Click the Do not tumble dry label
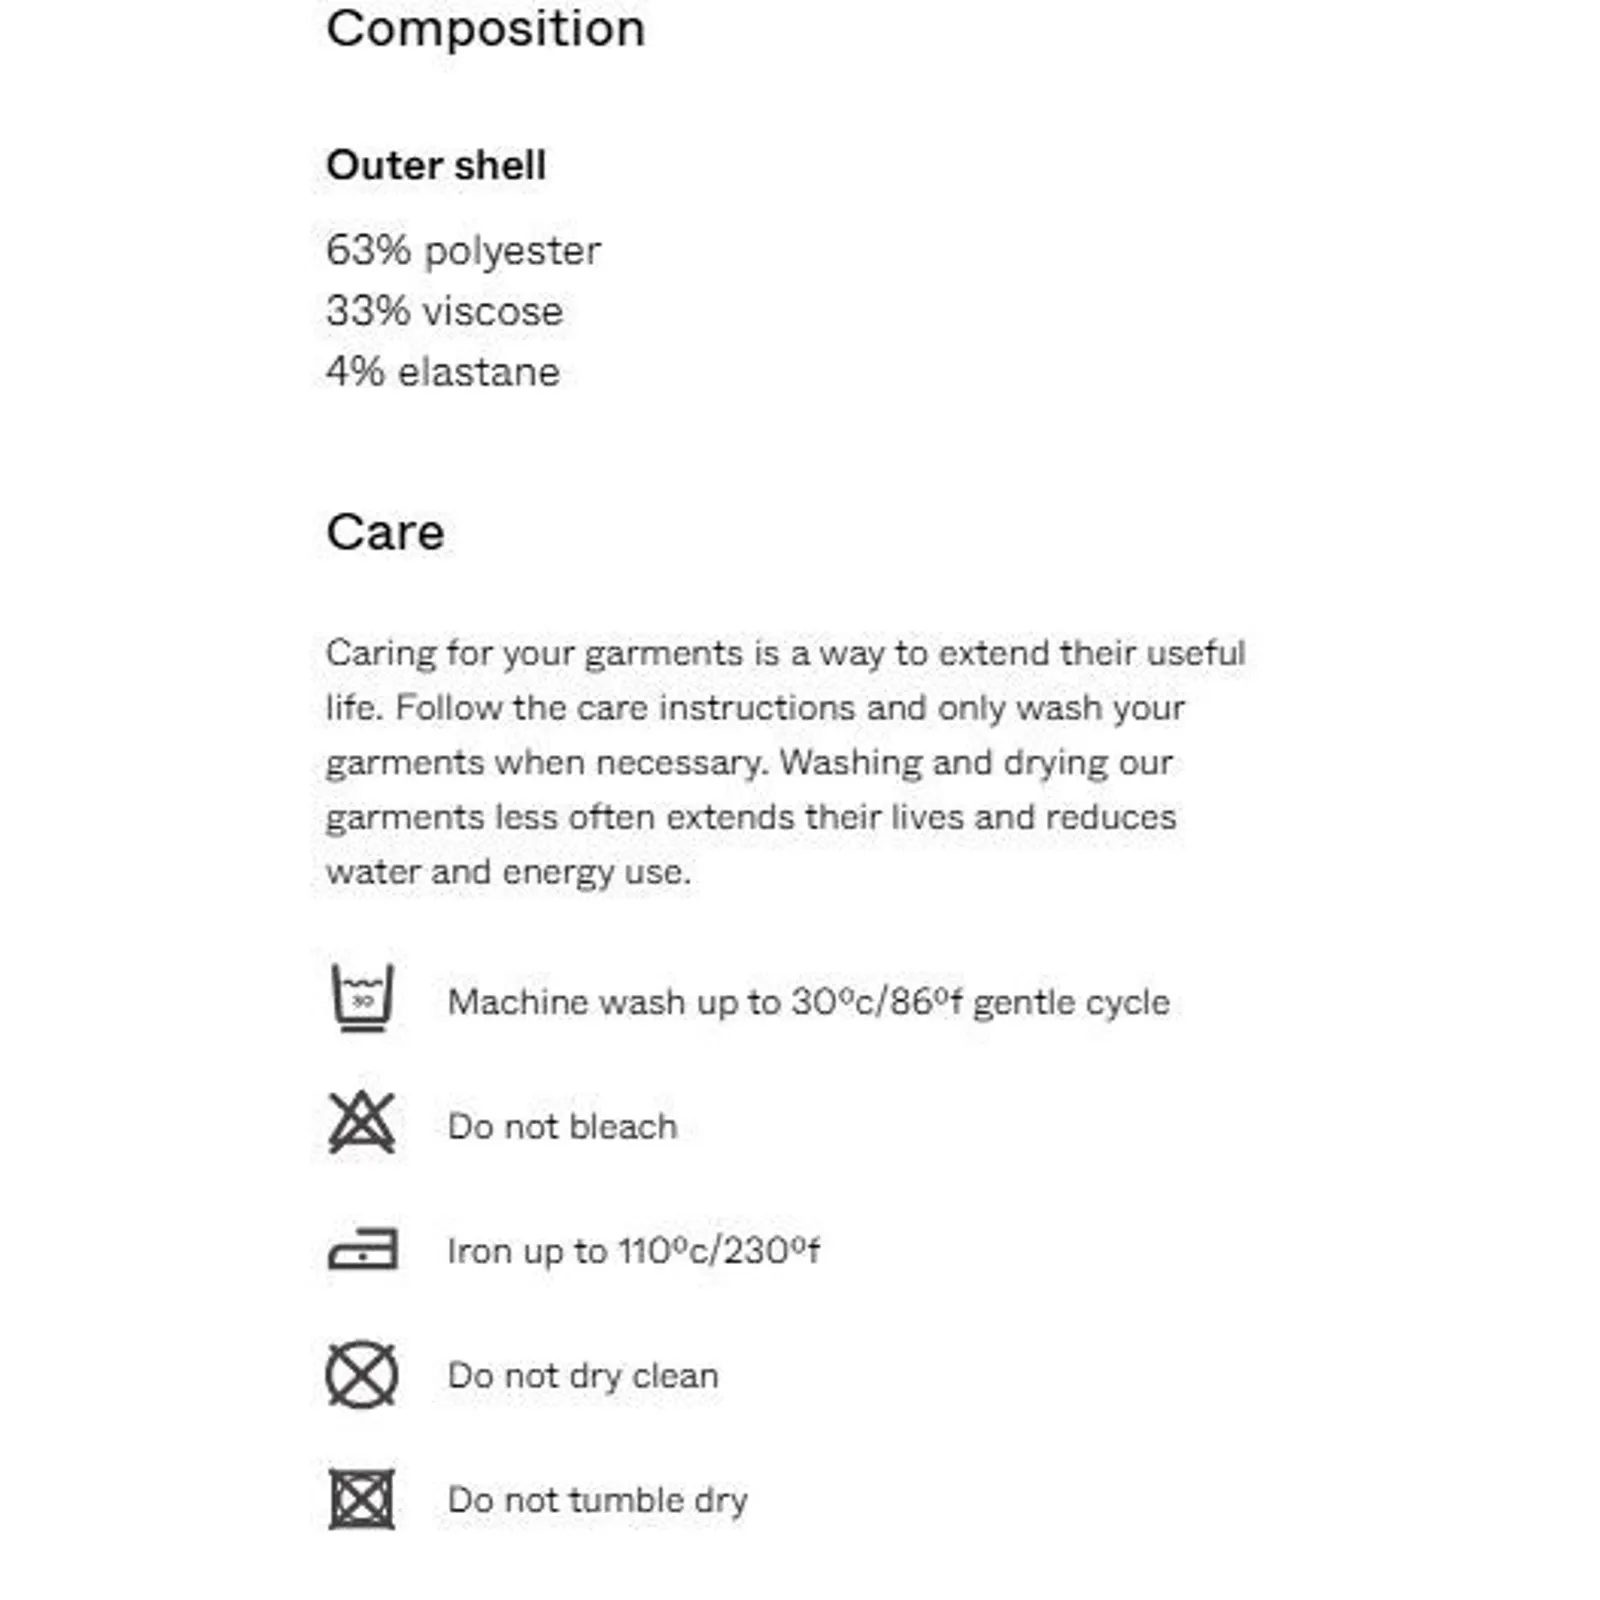1600x1600 pixels. pos(597,1500)
